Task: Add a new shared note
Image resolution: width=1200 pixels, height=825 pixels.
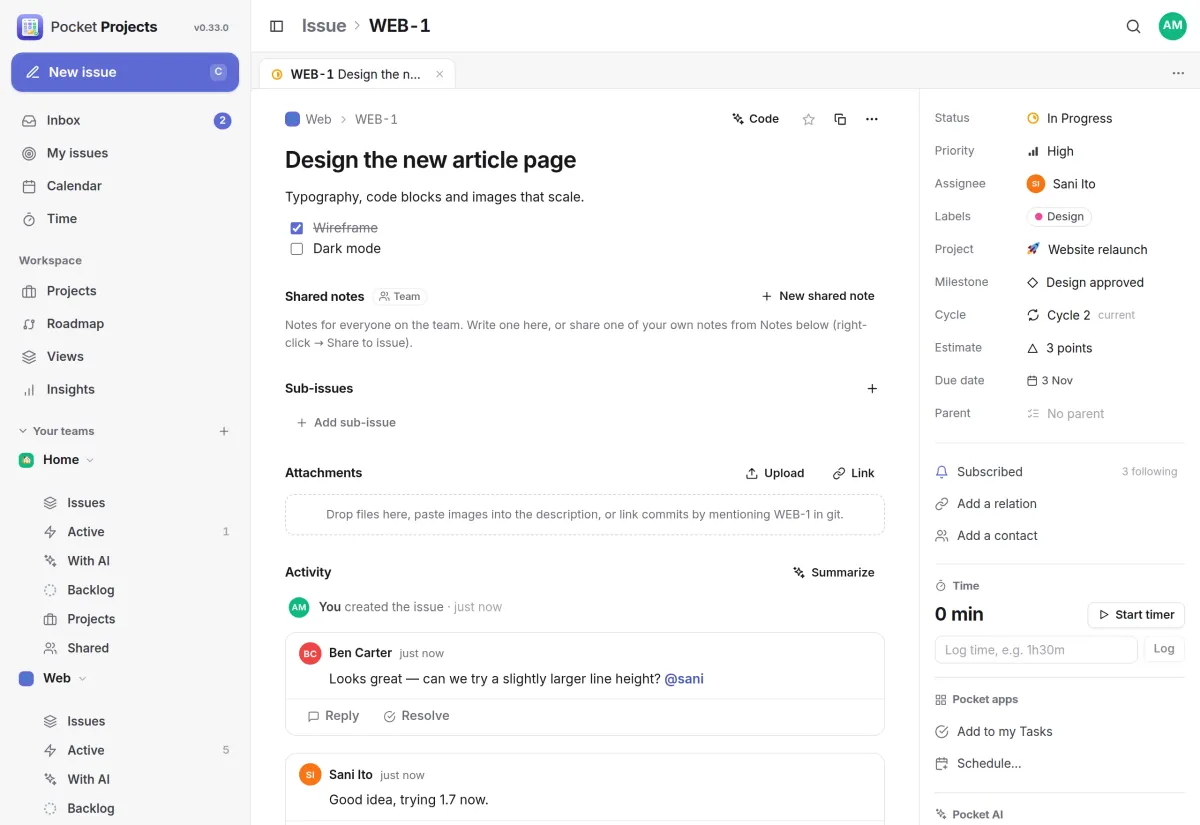Action: pyautogui.click(x=818, y=296)
